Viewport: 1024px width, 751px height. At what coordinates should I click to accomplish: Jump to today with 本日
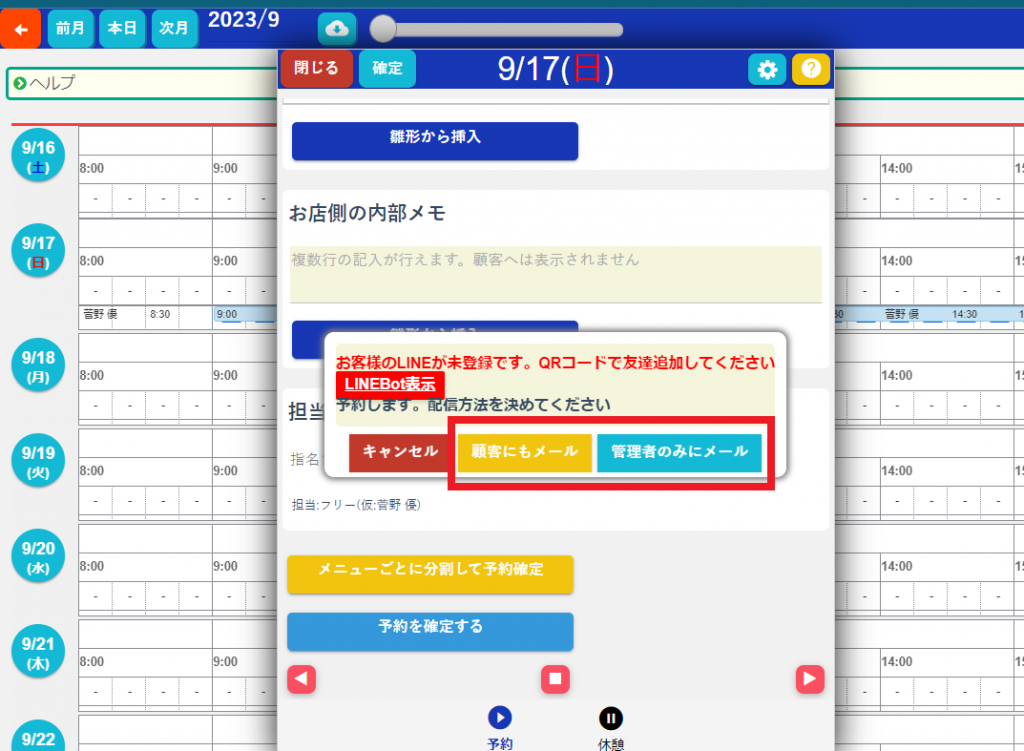tap(122, 28)
